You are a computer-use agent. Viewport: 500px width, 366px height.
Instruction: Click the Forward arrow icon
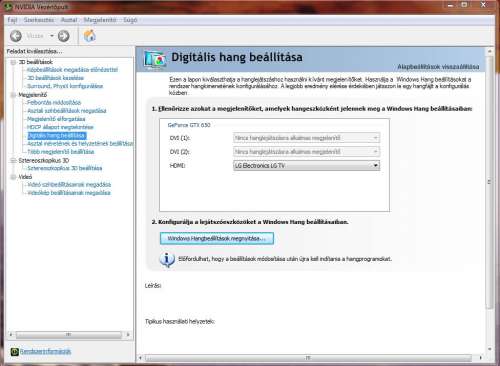tap(63, 36)
